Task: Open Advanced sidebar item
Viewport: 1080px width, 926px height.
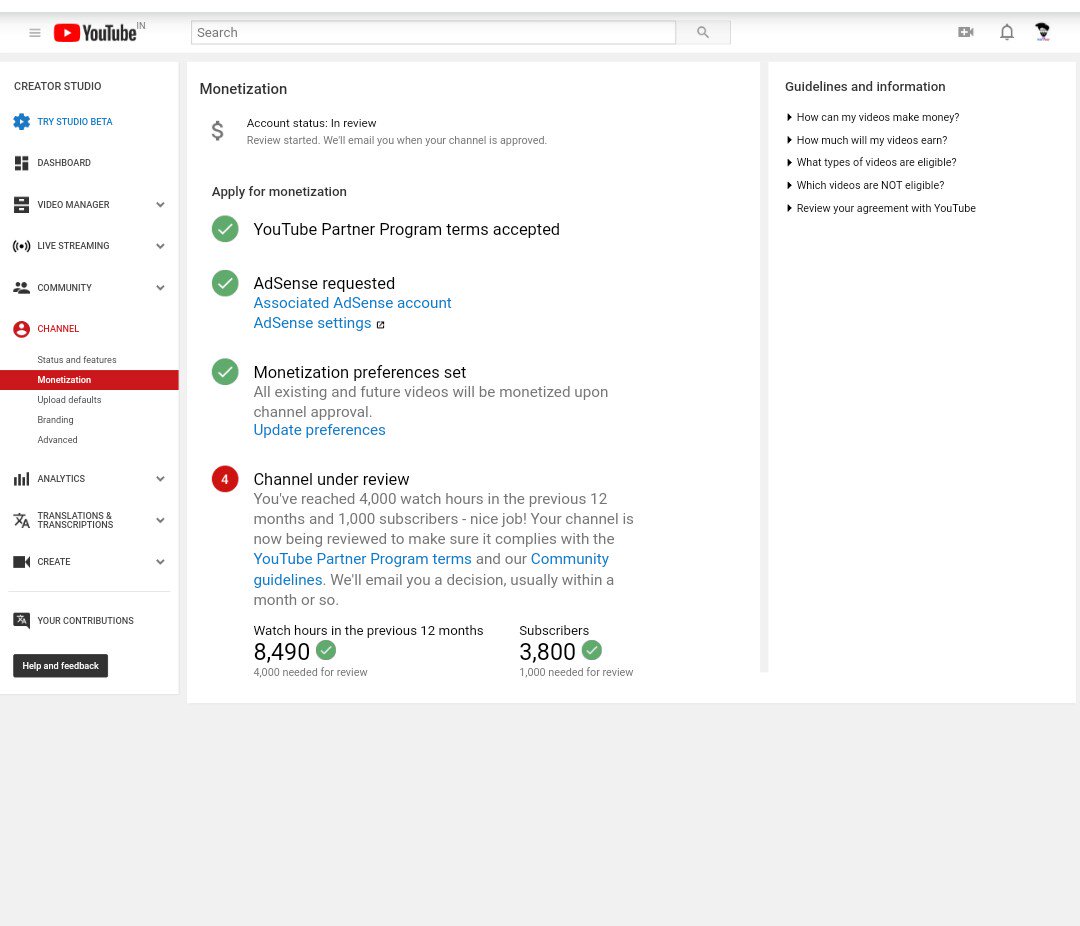Action: [x=57, y=440]
